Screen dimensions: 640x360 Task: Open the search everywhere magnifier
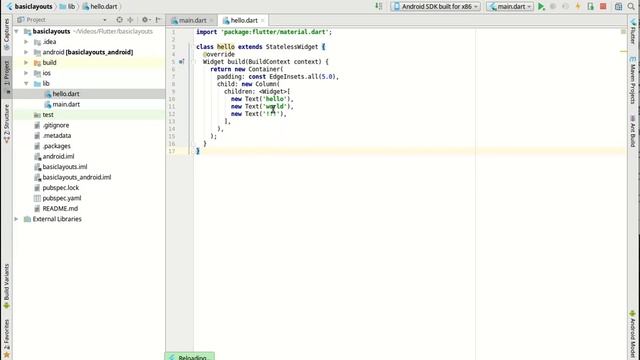coord(631,7)
